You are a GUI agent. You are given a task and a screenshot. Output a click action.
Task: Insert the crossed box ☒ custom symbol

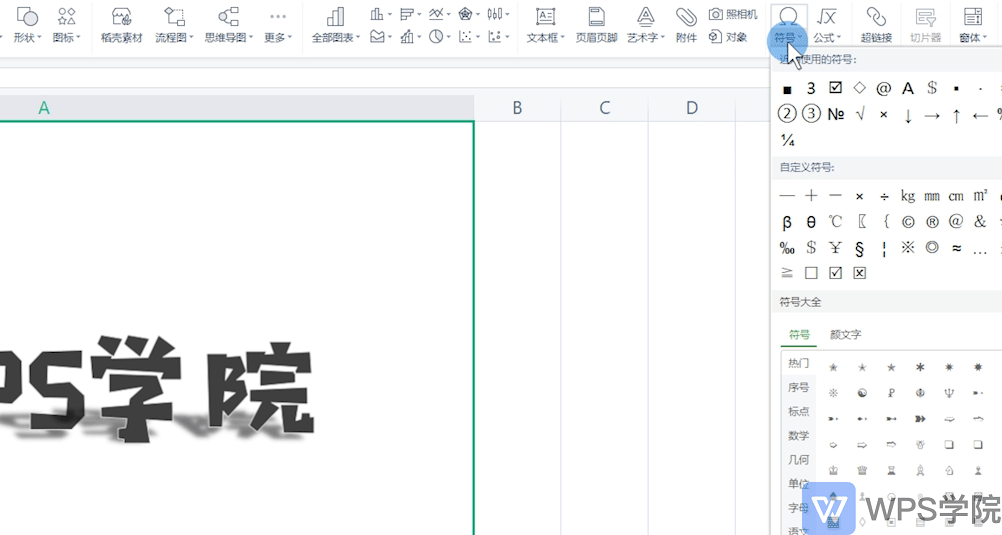click(859, 273)
